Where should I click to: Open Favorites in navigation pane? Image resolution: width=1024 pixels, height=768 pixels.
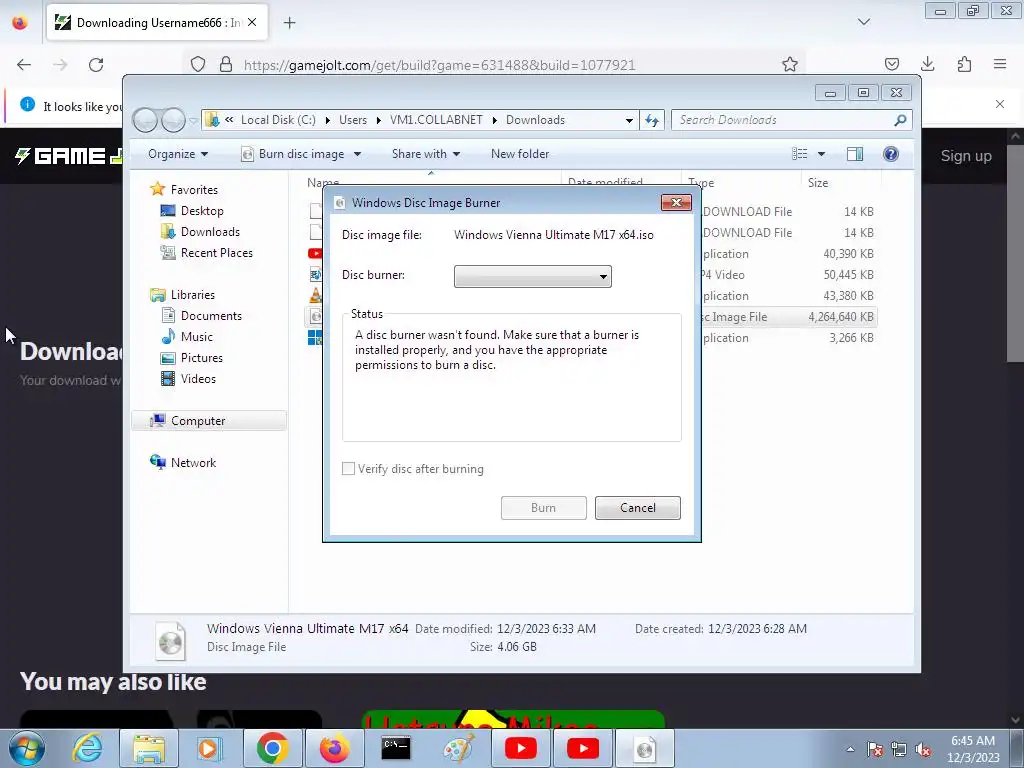click(194, 189)
